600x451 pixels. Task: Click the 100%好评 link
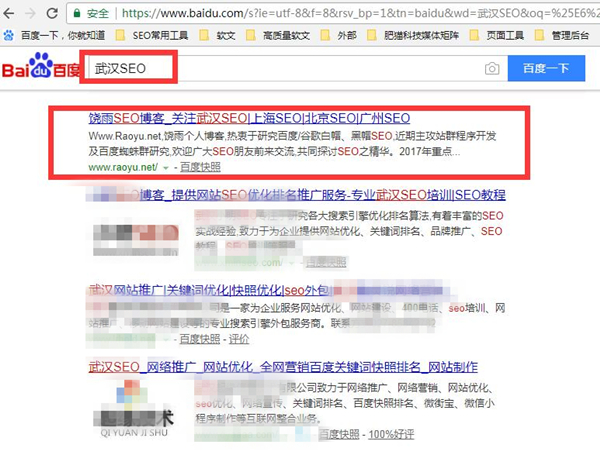(x=391, y=434)
